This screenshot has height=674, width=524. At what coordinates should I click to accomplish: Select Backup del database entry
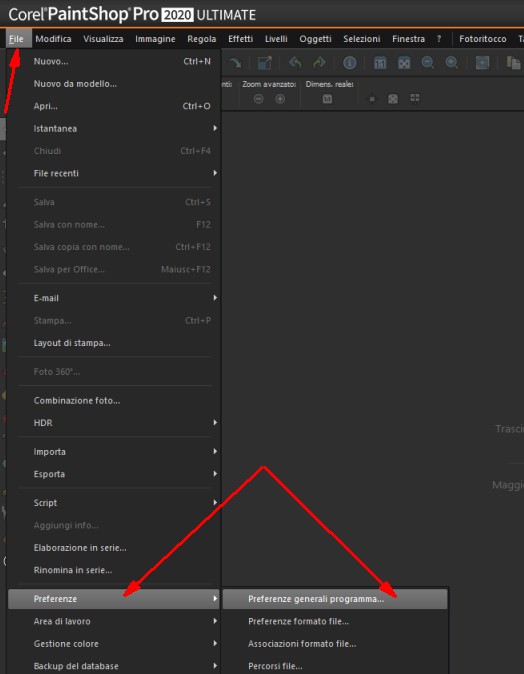(114, 666)
